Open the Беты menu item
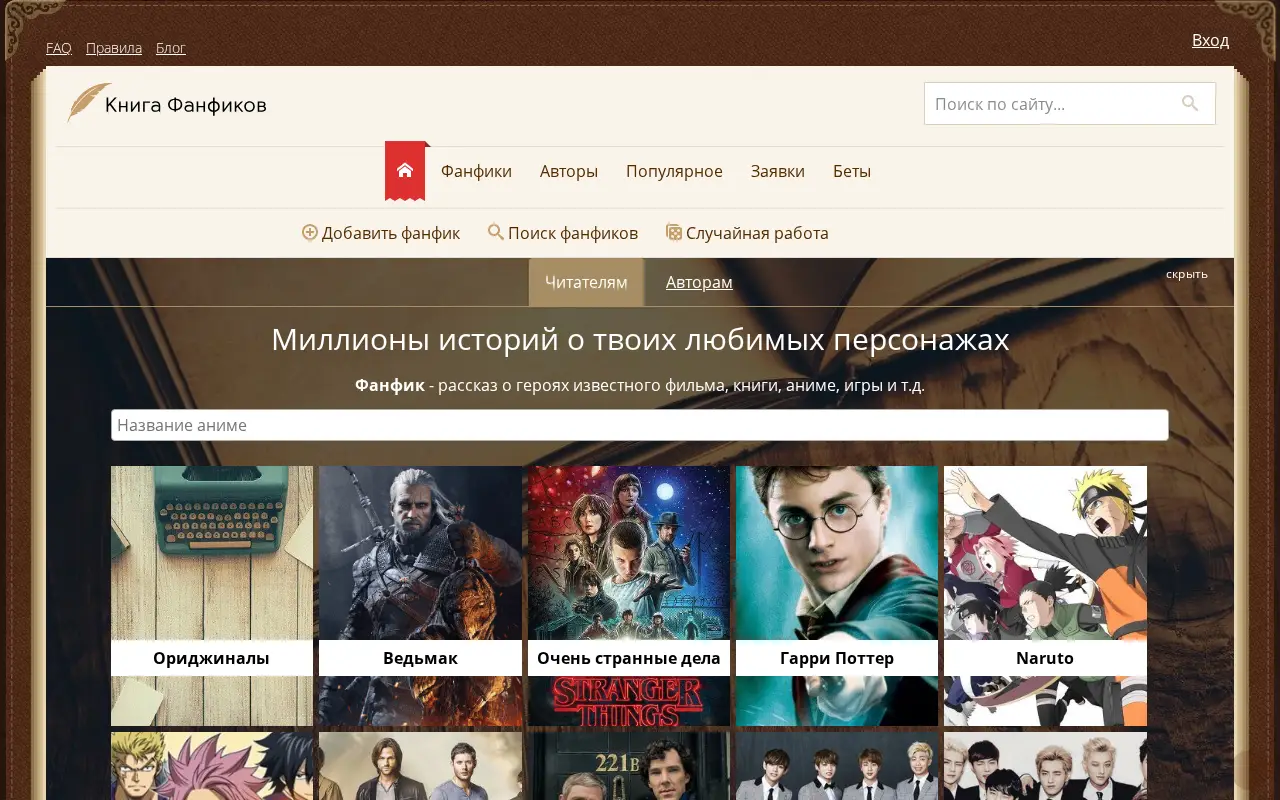Screen dimensions: 1280x800 tap(852, 171)
